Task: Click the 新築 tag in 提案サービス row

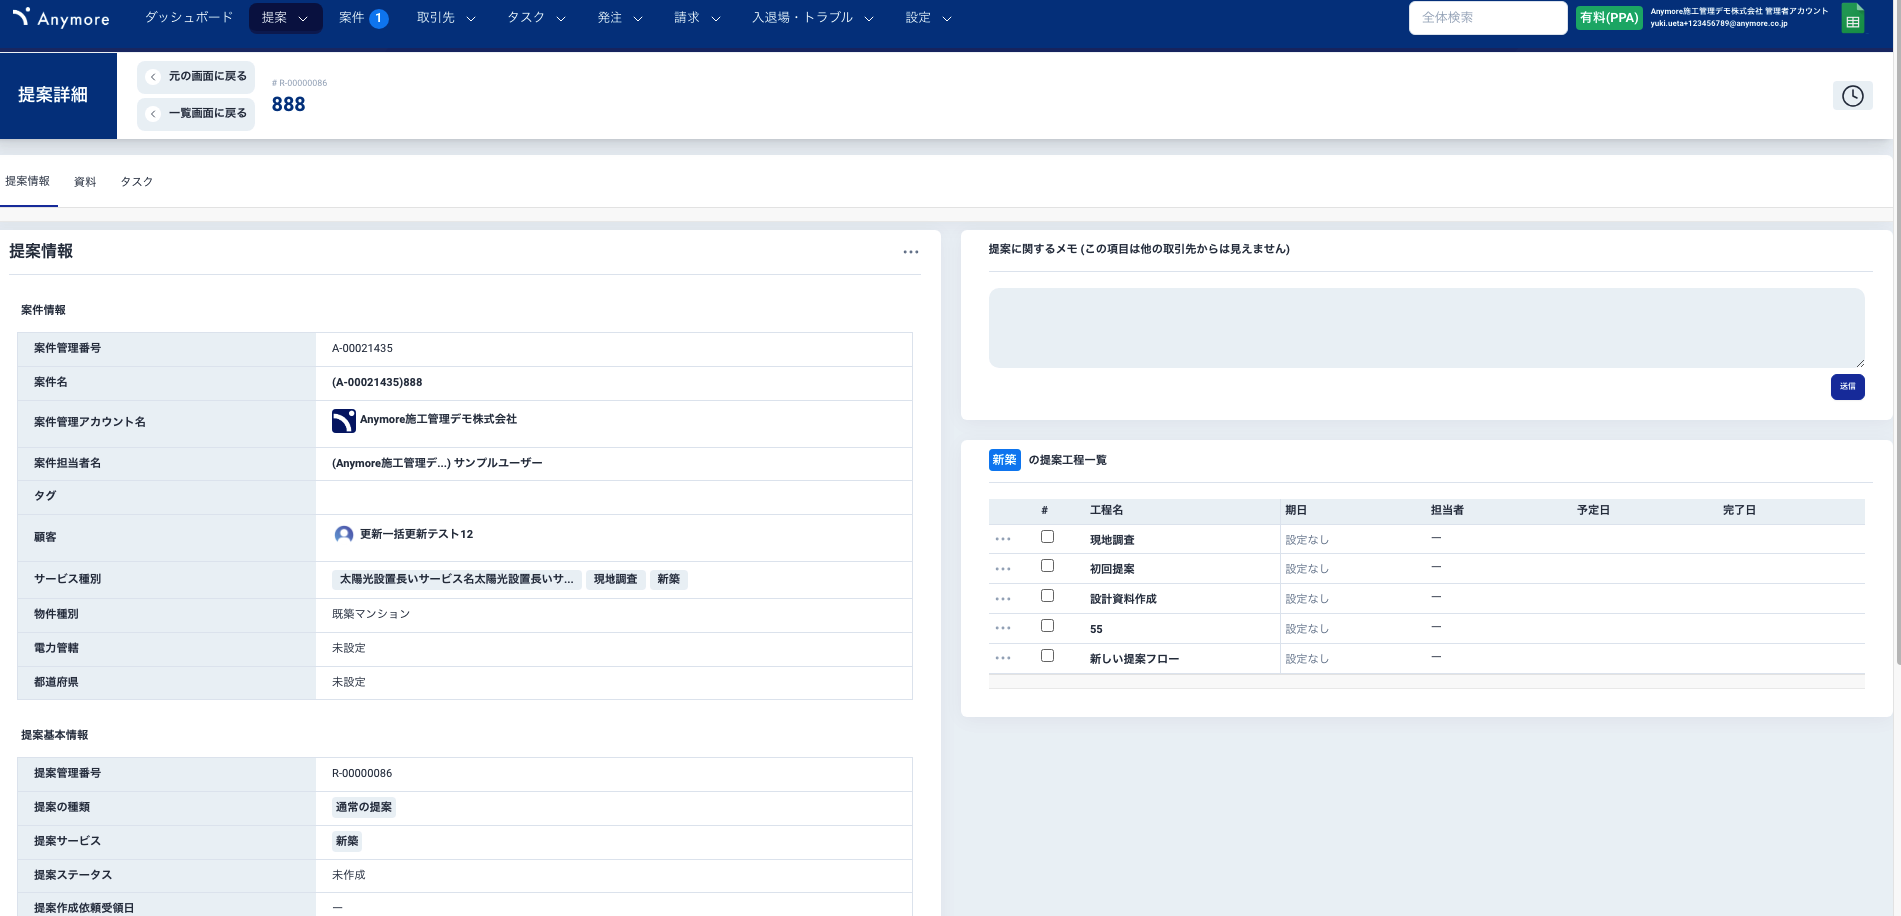Action: click(347, 841)
